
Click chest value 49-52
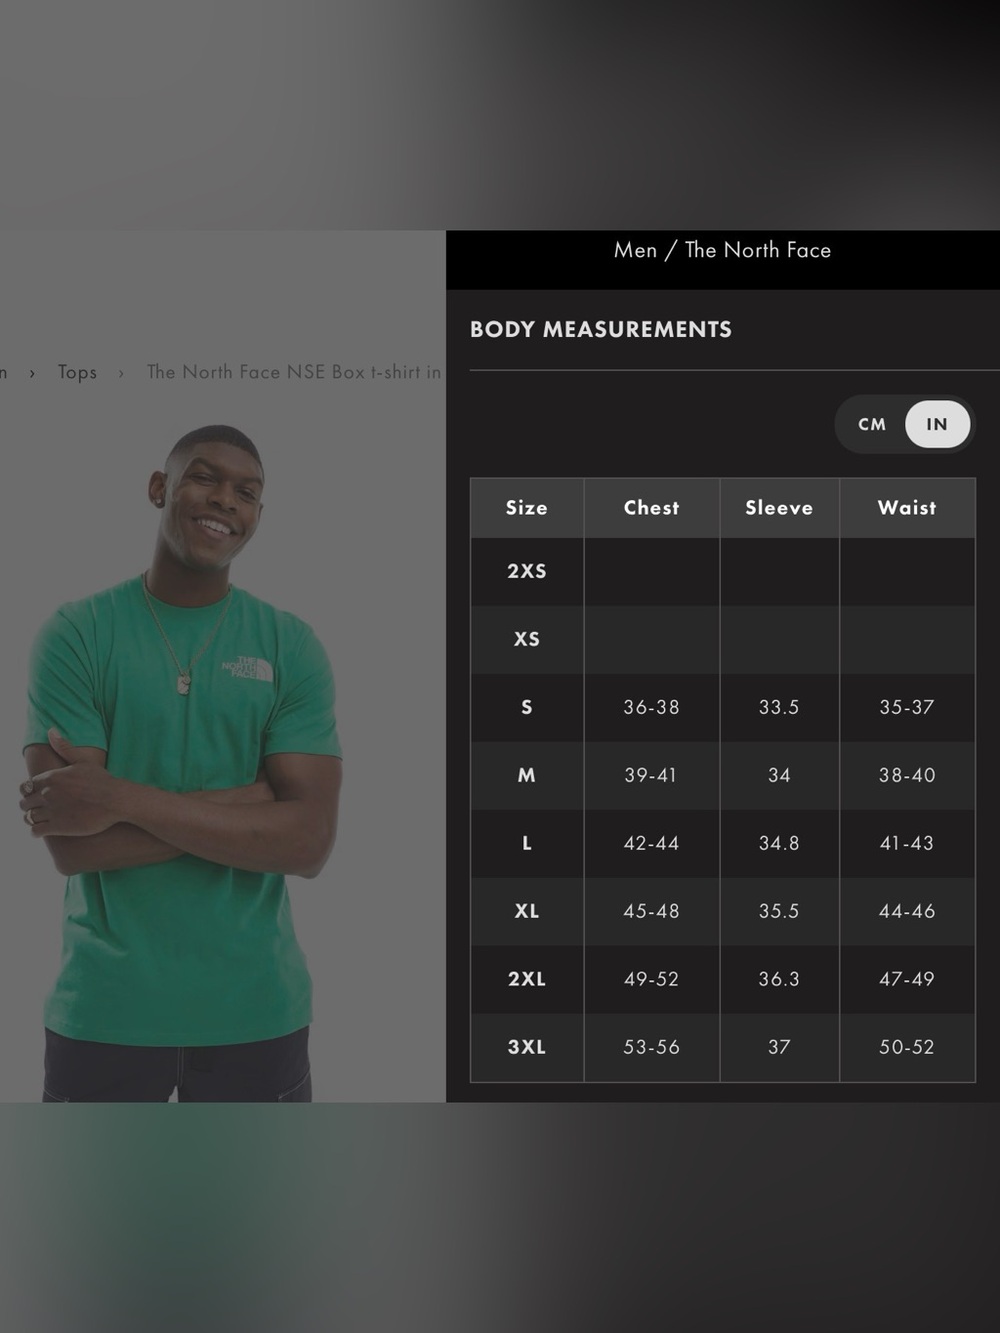(652, 979)
